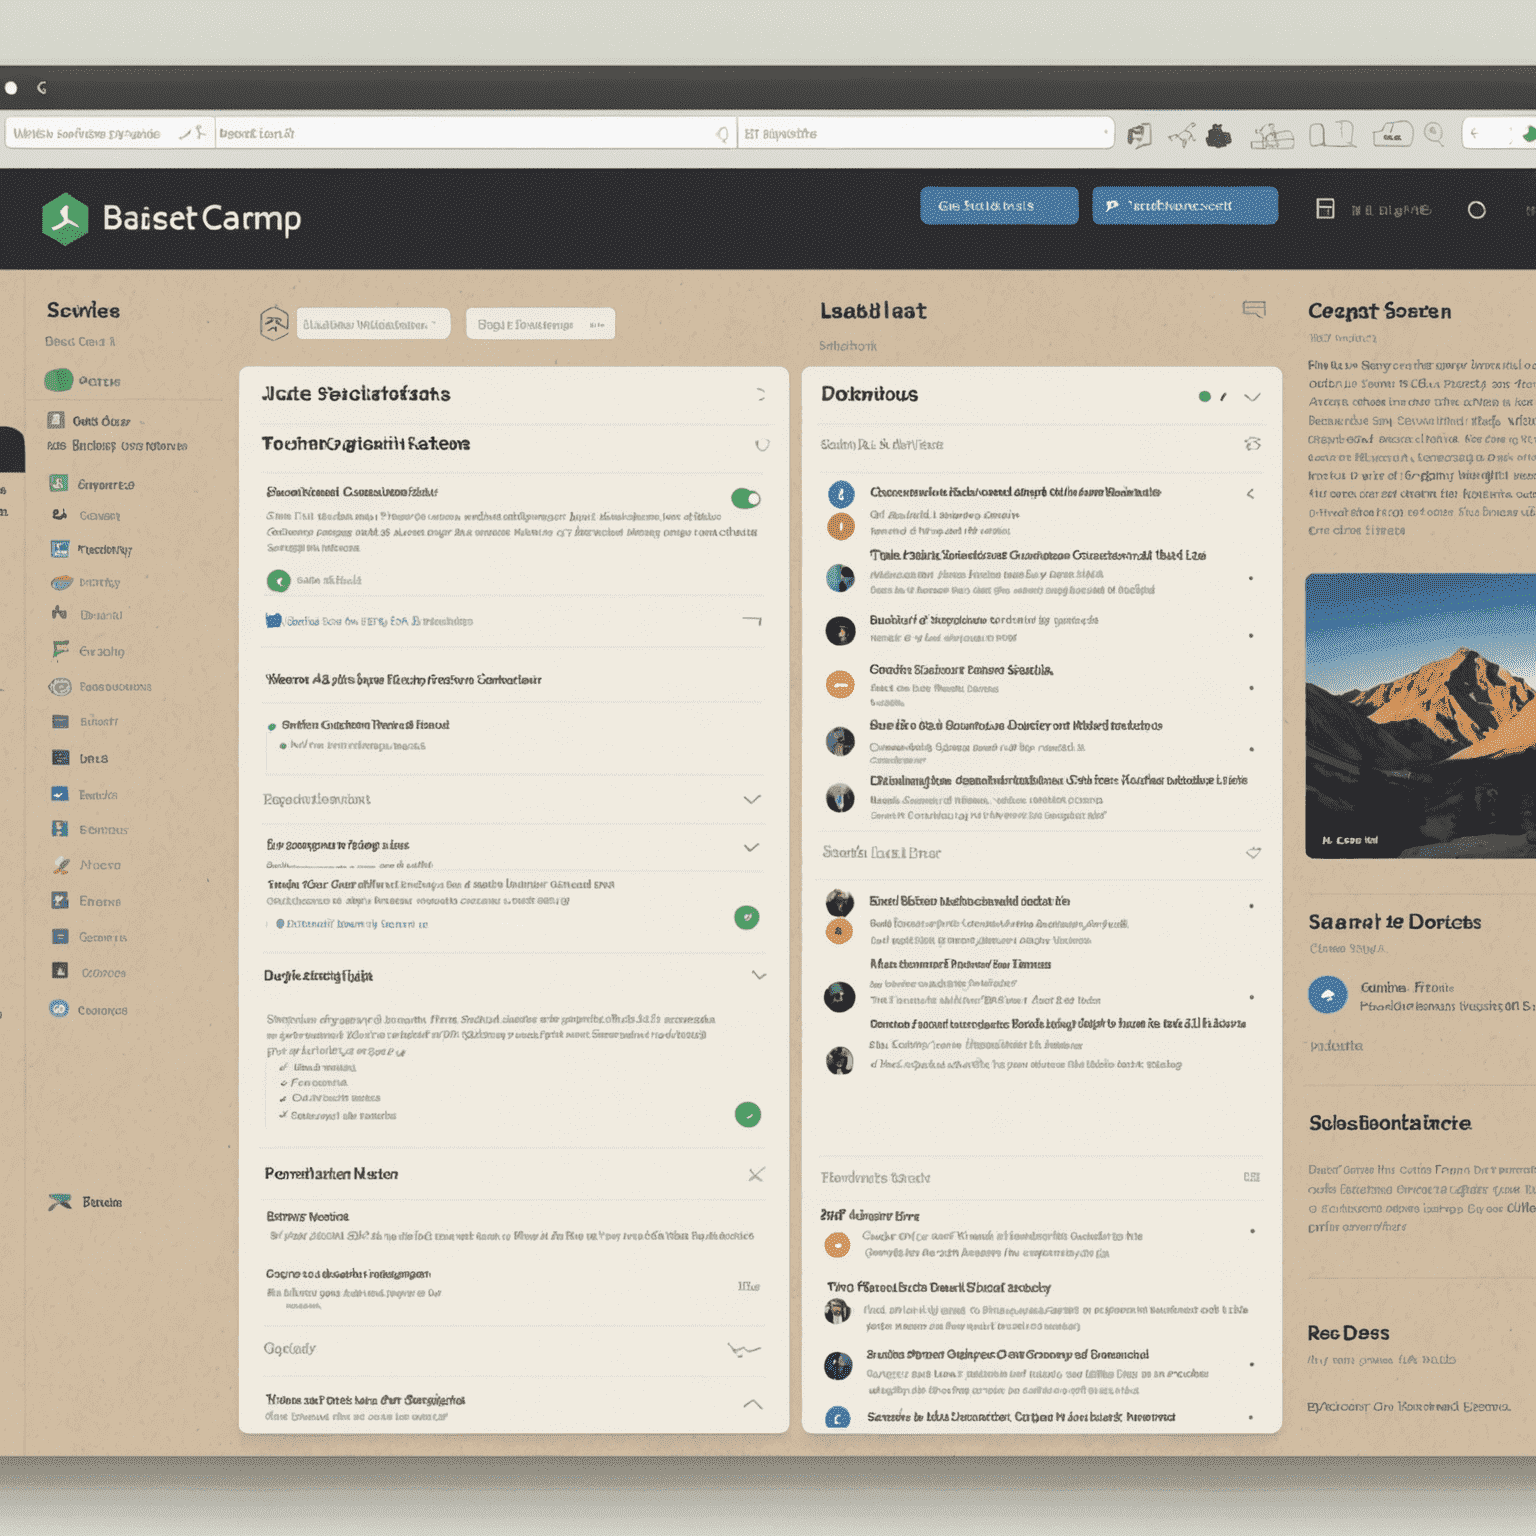Click the checkbox icon next to 'Gats Ocar'
Image resolution: width=1536 pixels, height=1536 pixels.
pyautogui.click(x=56, y=420)
